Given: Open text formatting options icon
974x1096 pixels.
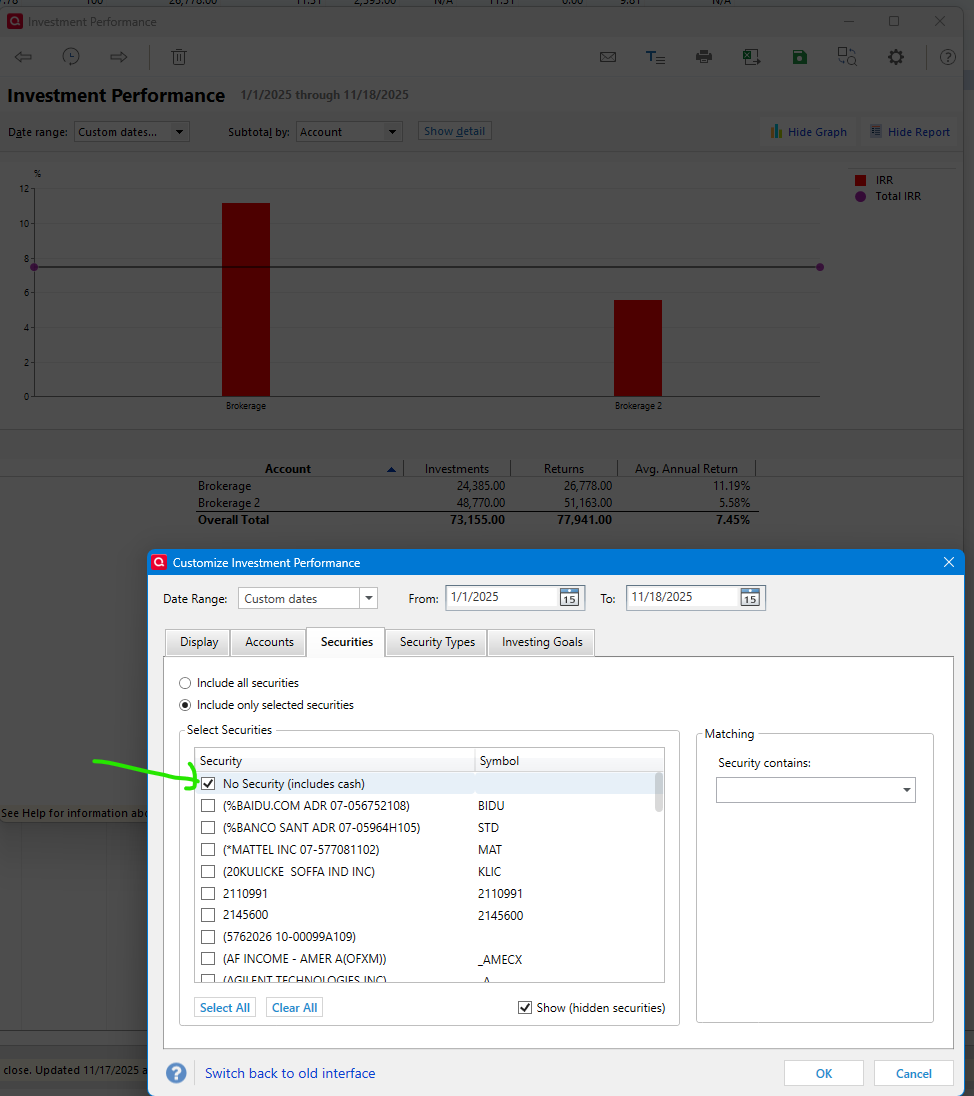Looking at the screenshot, I should click(655, 57).
